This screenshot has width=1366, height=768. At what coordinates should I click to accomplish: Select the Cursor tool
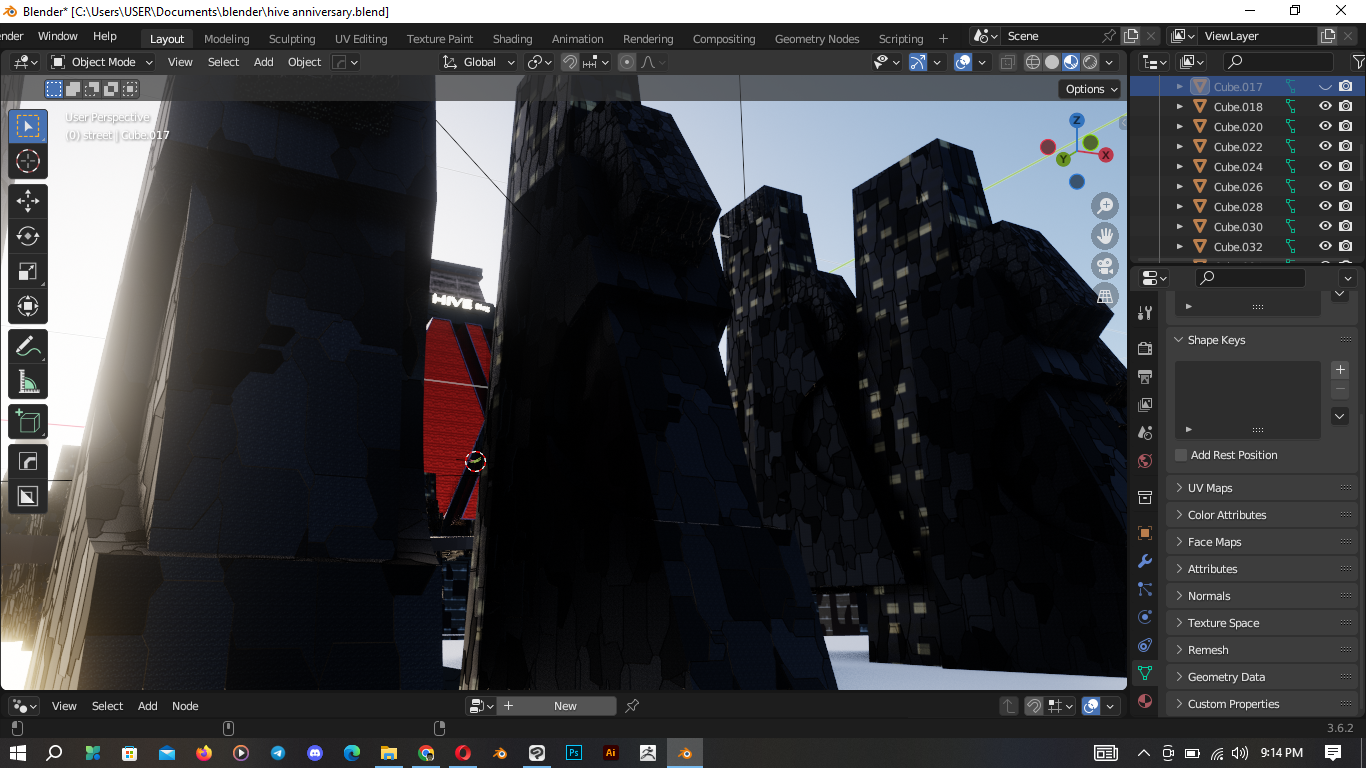point(28,161)
